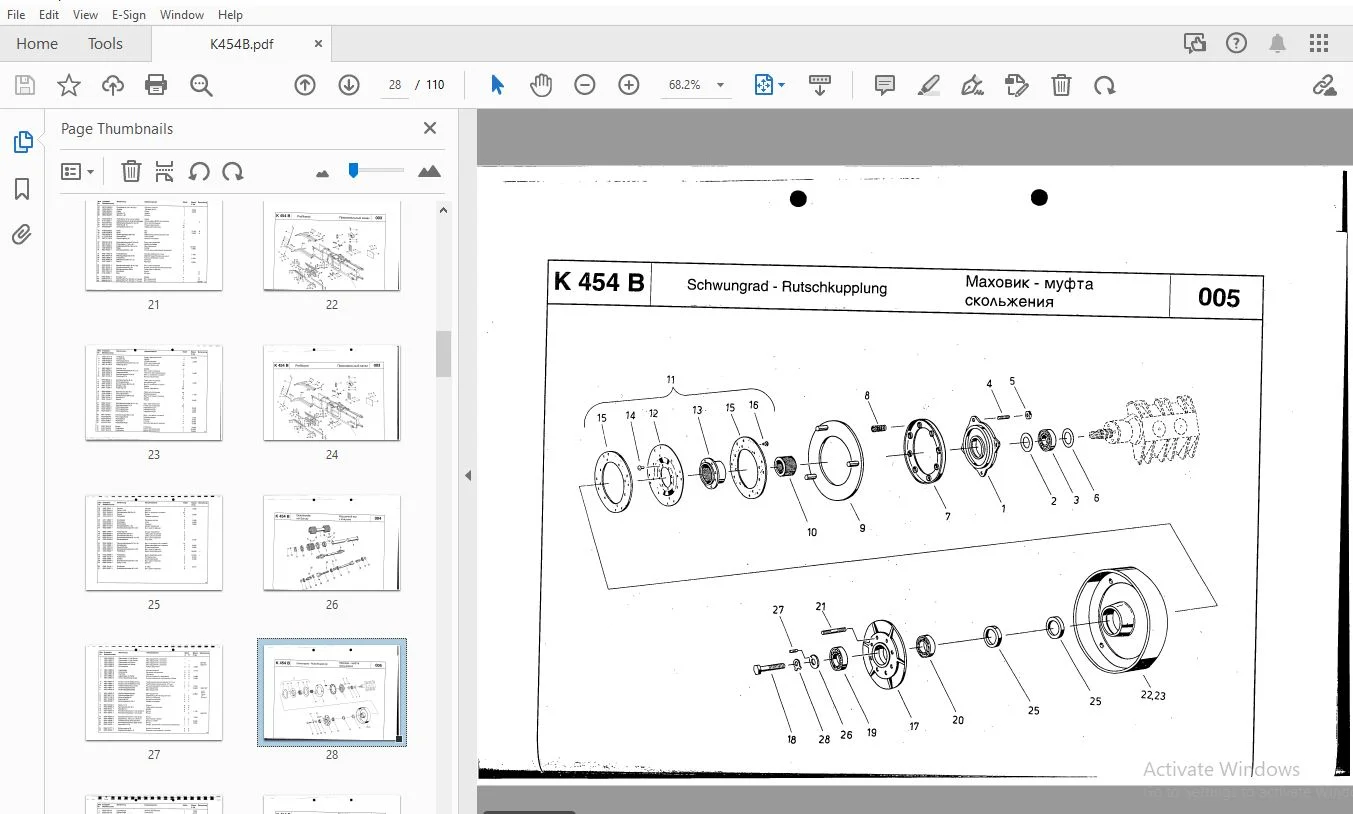Open the Window menu
The height and width of the screenshot is (814, 1353).
click(182, 15)
